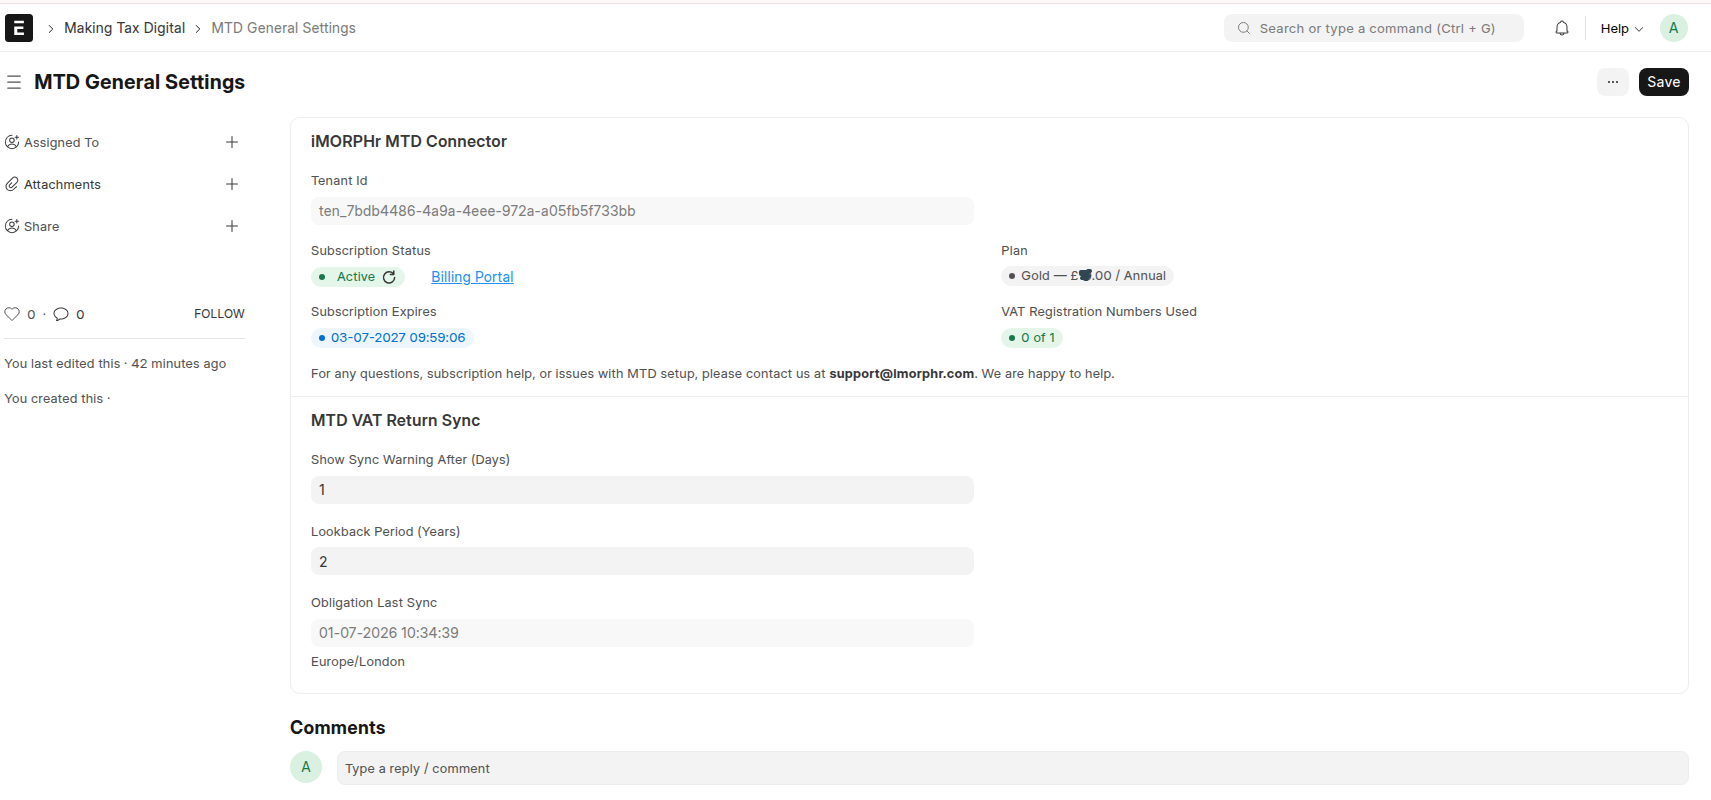
Task: Edit the Lookback Period years field
Action: (642, 561)
